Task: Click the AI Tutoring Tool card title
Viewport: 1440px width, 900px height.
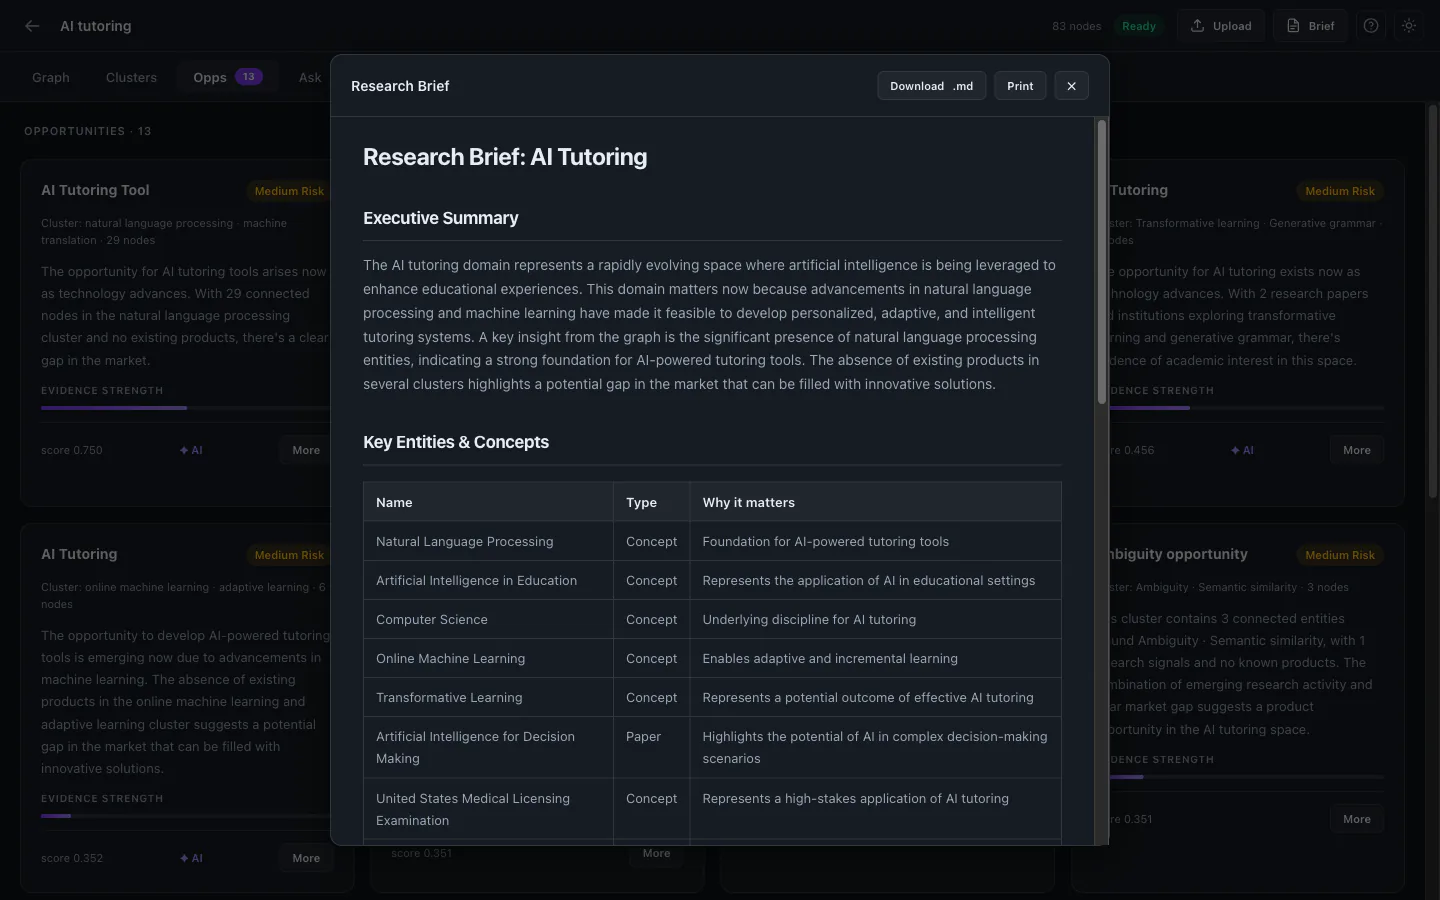Action: 95,190
